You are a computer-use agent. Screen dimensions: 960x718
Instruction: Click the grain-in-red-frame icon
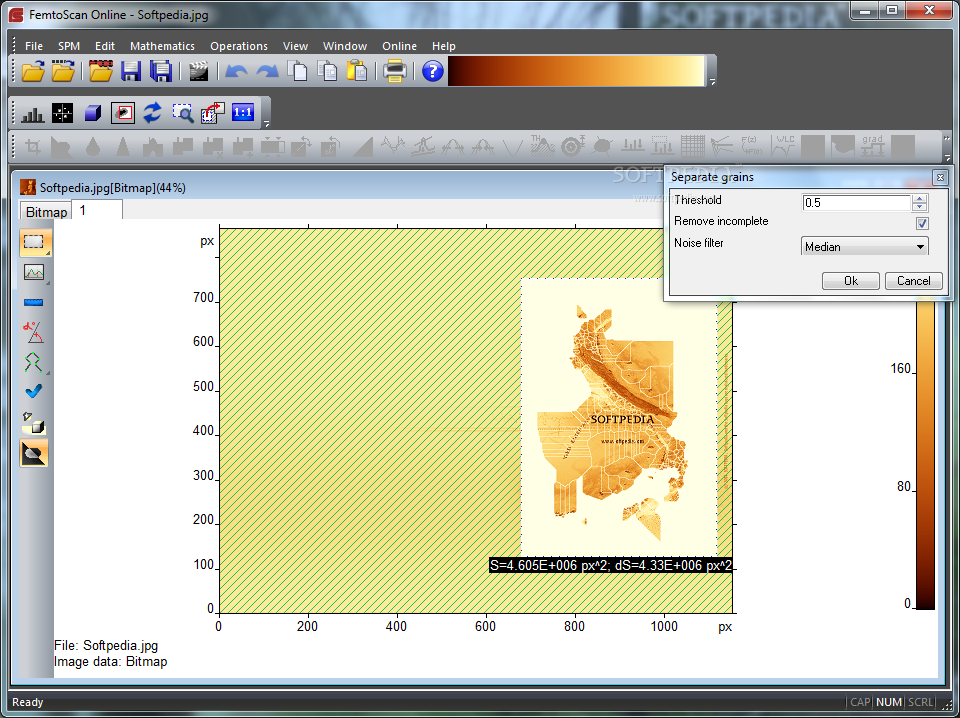(x=122, y=113)
